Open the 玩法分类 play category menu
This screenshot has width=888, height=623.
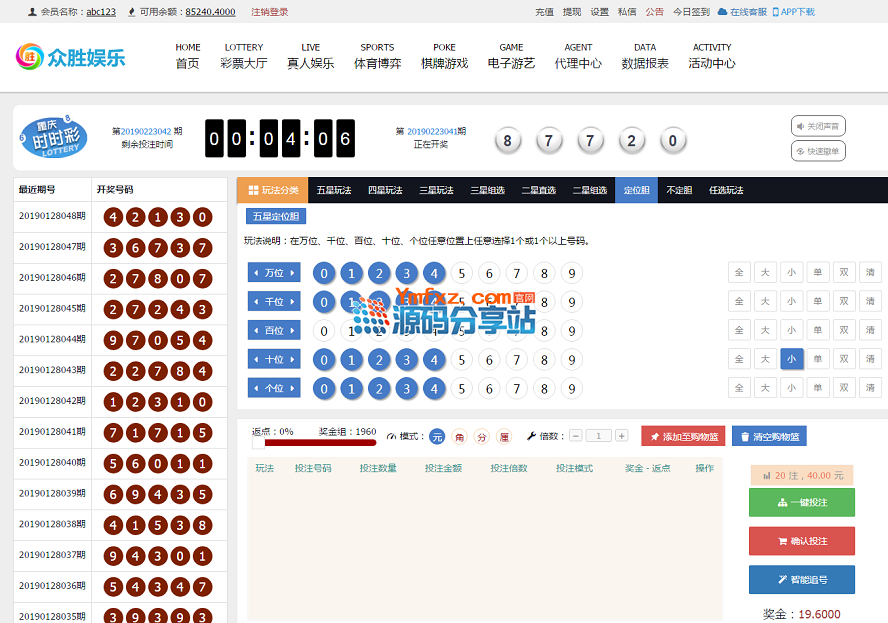pyautogui.click(x=273, y=190)
